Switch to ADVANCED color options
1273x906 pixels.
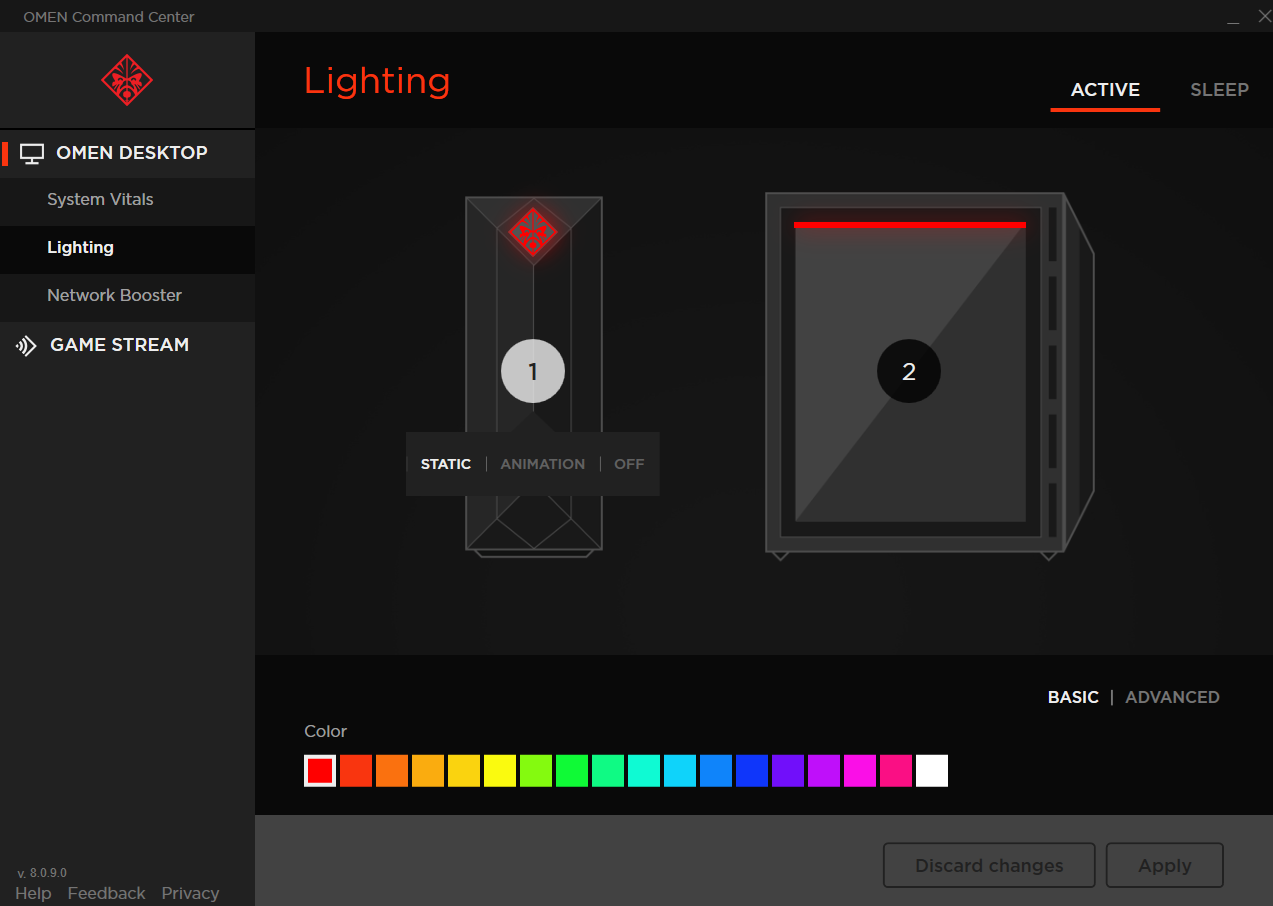tap(1172, 697)
